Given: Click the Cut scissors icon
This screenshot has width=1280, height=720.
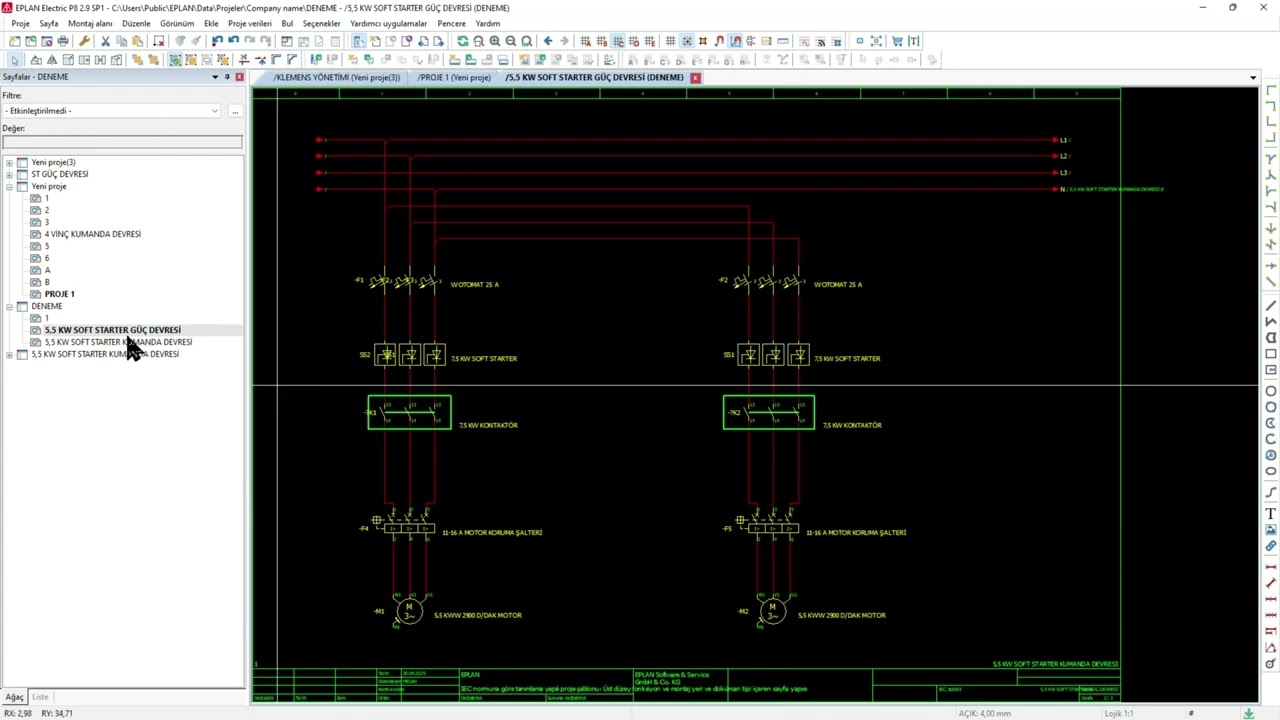Looking at the screenshot, I should [105, 41].
